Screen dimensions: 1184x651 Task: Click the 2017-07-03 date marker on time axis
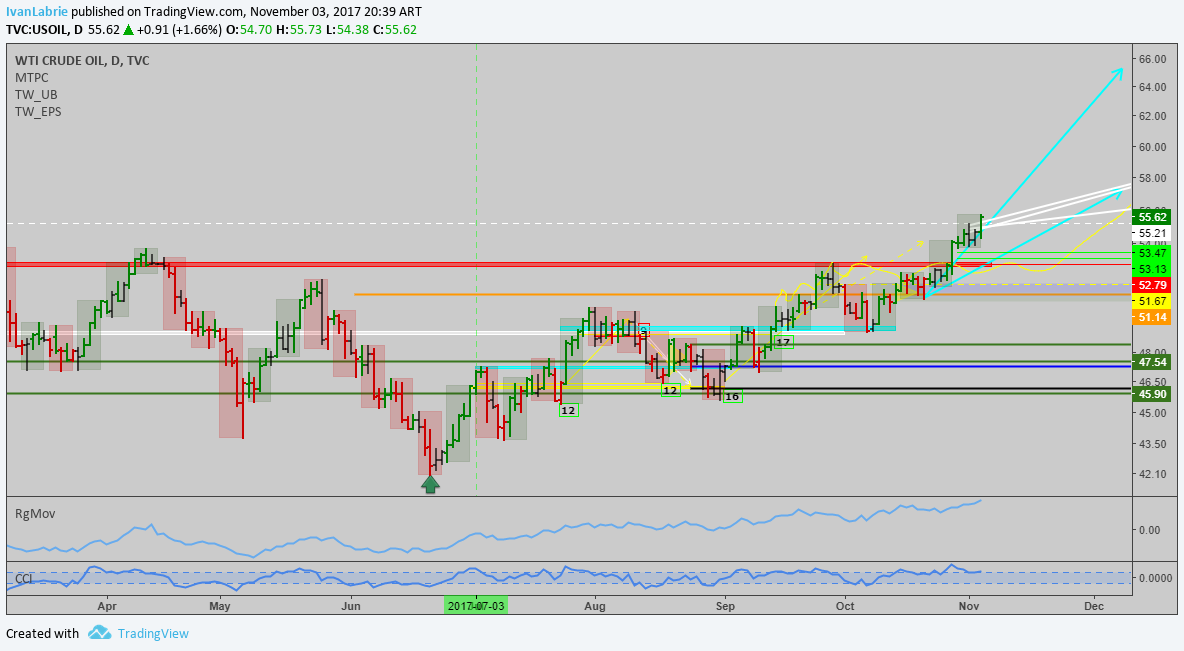[x=476, y=606]
